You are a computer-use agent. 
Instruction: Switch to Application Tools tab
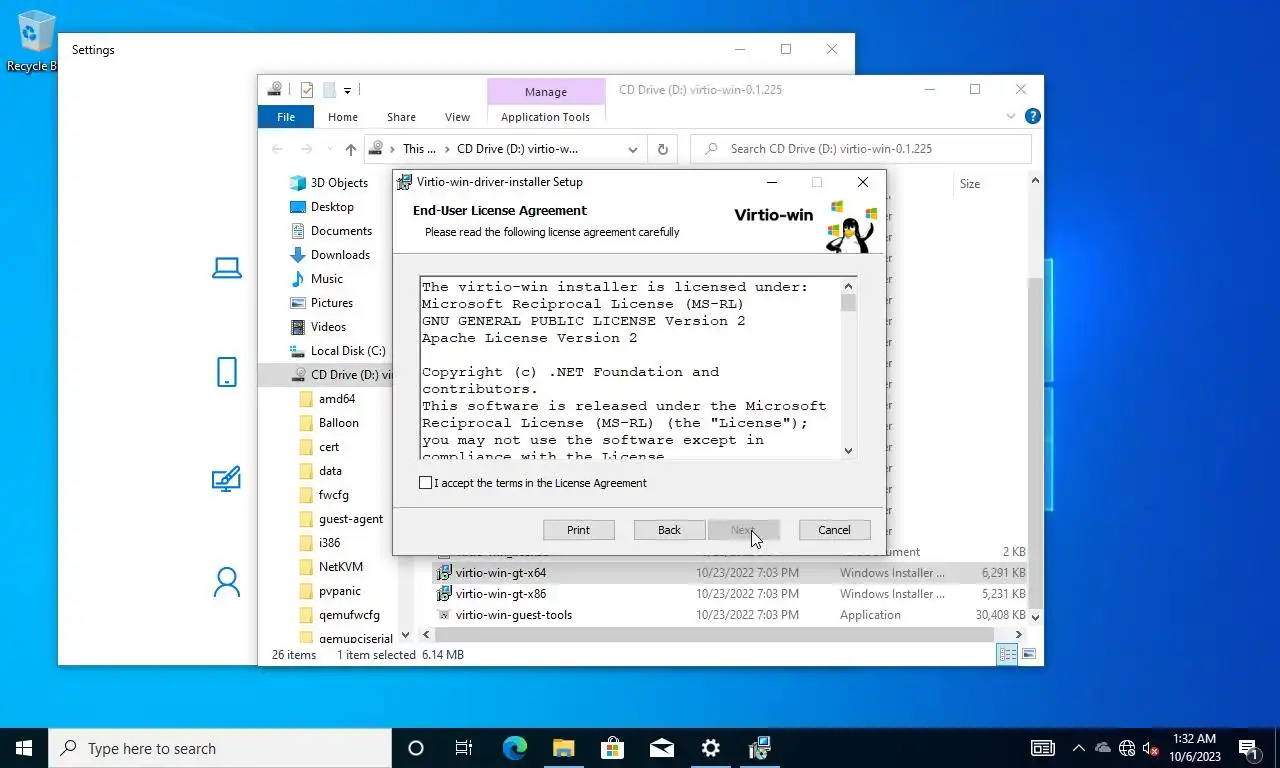pyautogui.click(x=545, y=117)
